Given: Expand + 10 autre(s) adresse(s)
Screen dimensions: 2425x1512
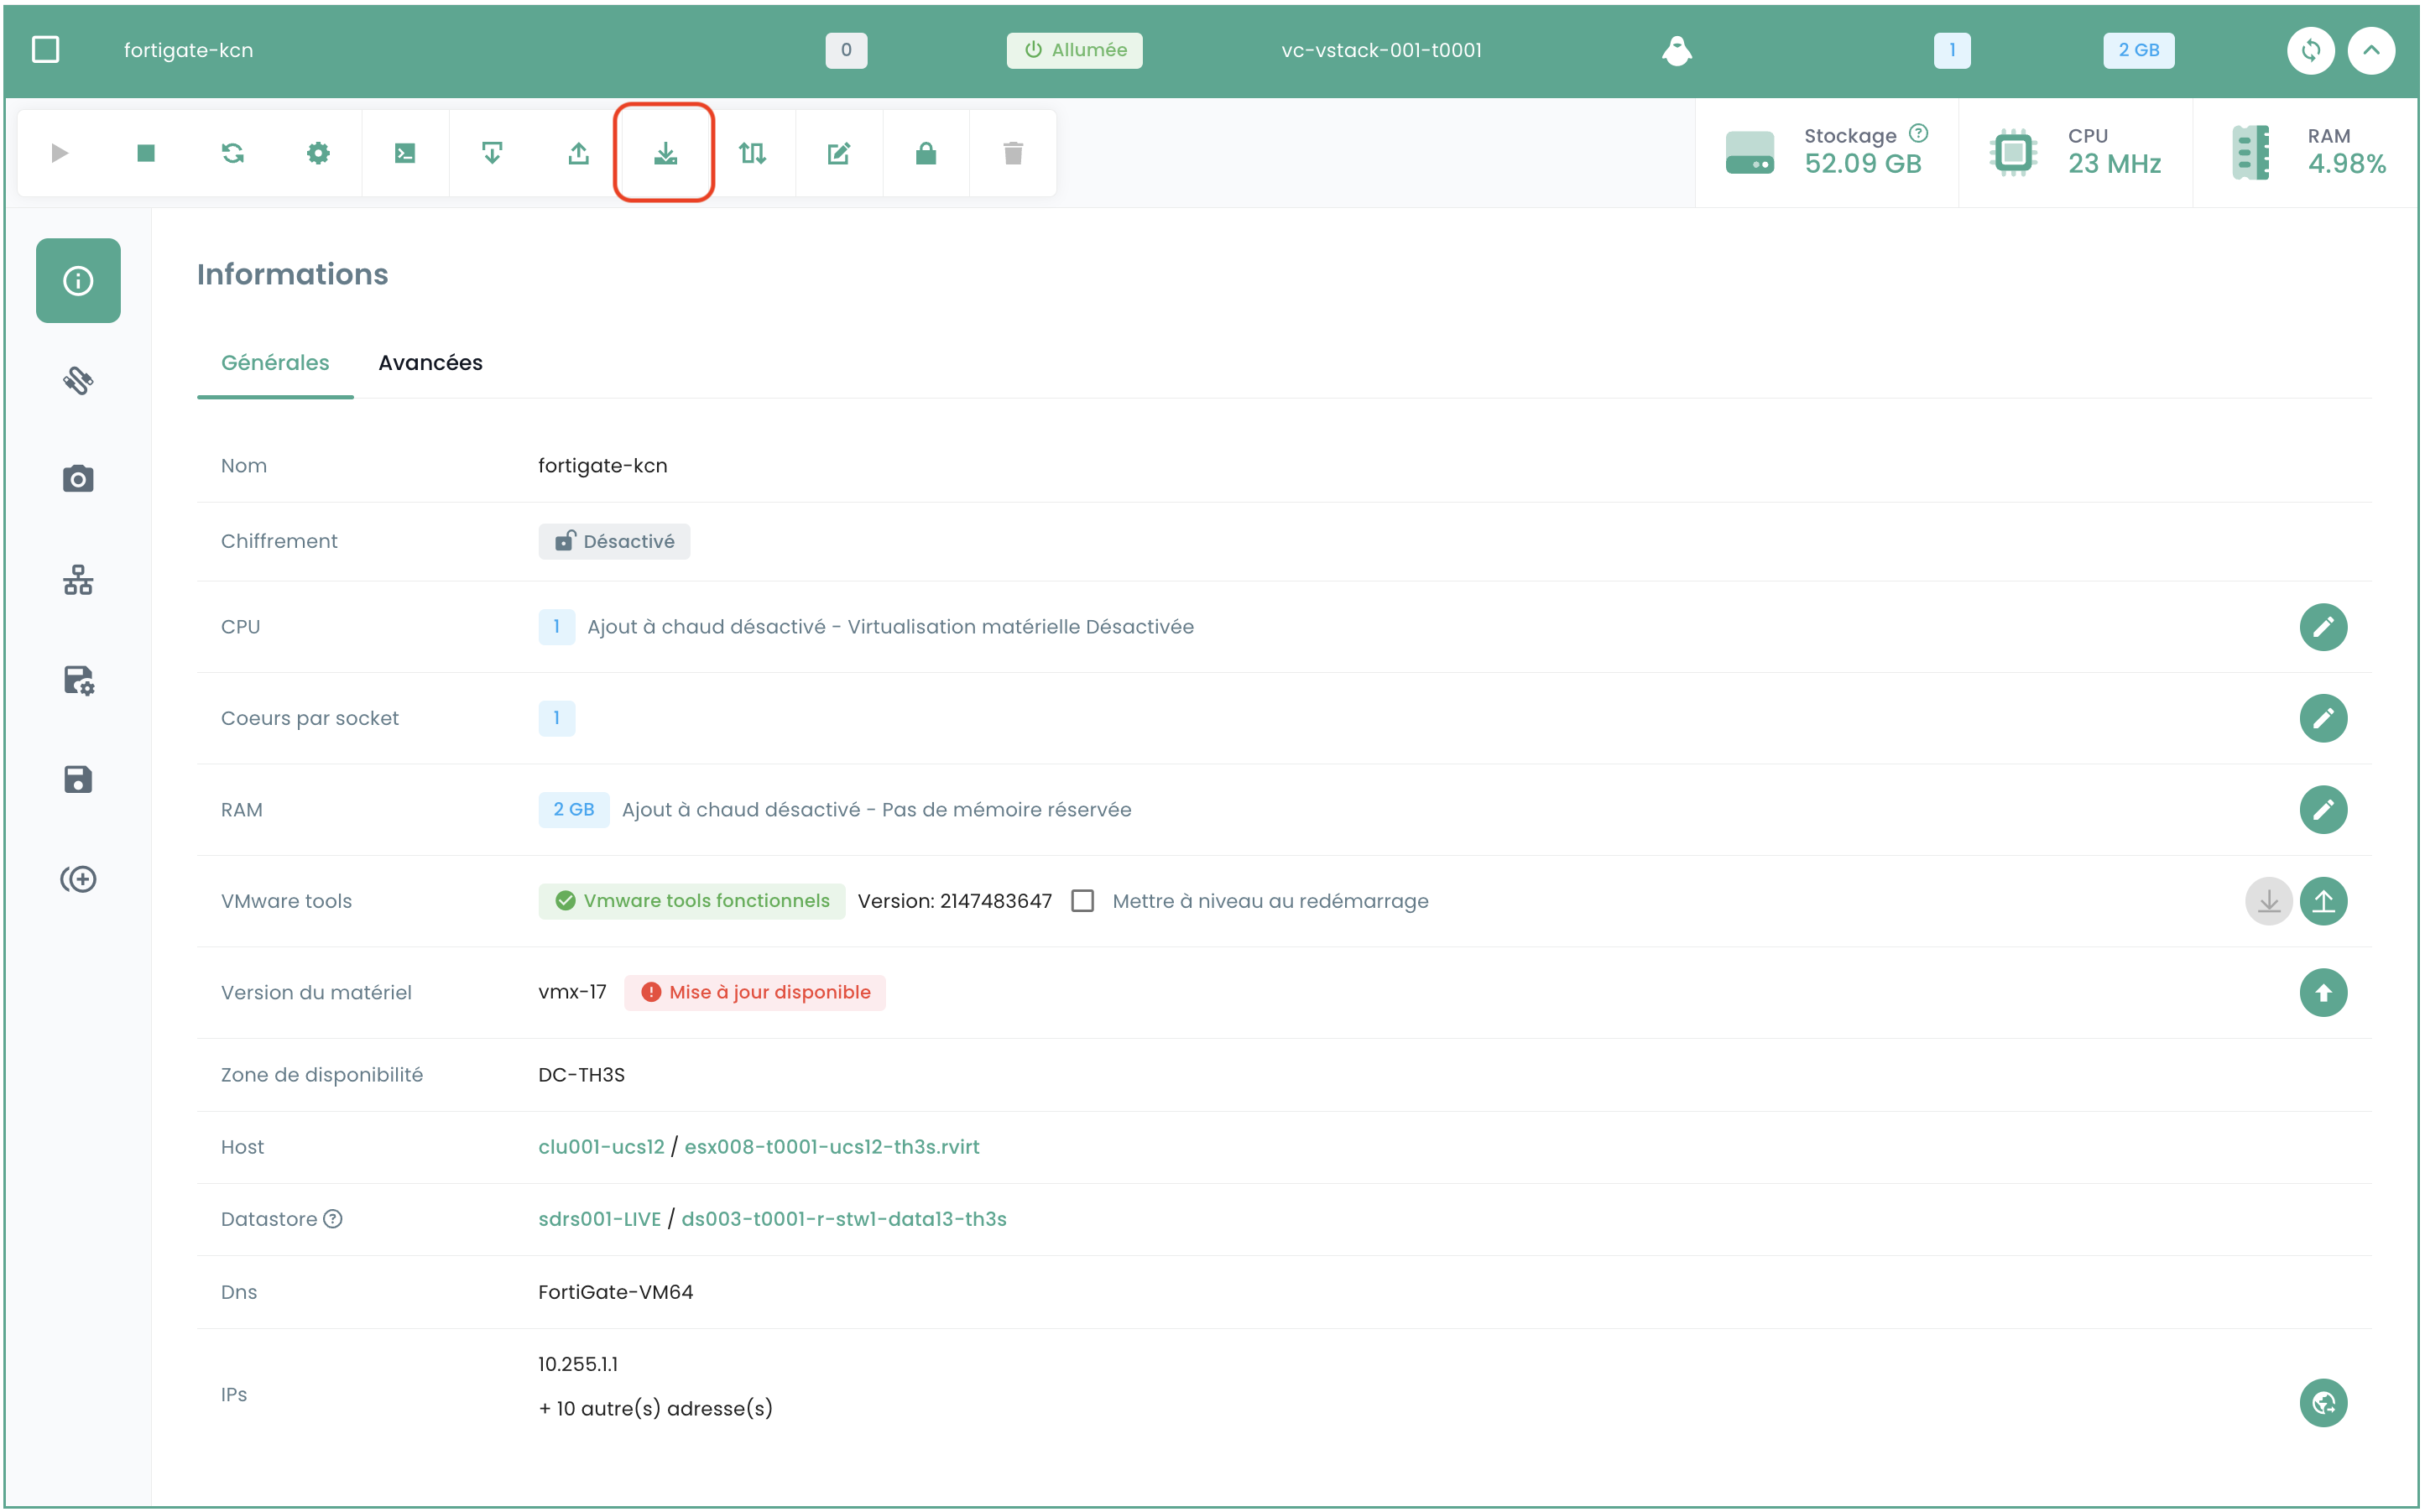Looking at the screenshot, I should click(x=656, y=1408).
